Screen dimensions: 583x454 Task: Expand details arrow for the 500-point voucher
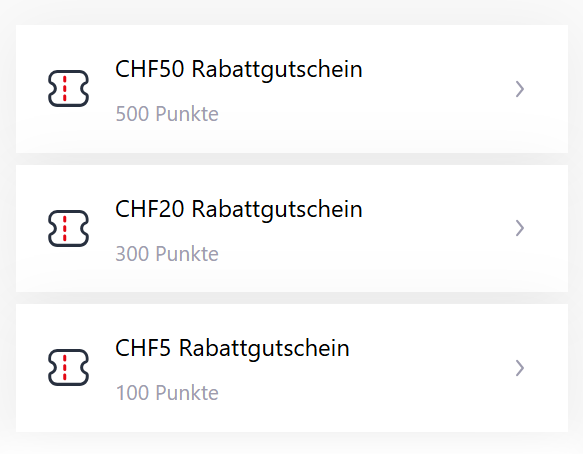click(x=520, y=89)
